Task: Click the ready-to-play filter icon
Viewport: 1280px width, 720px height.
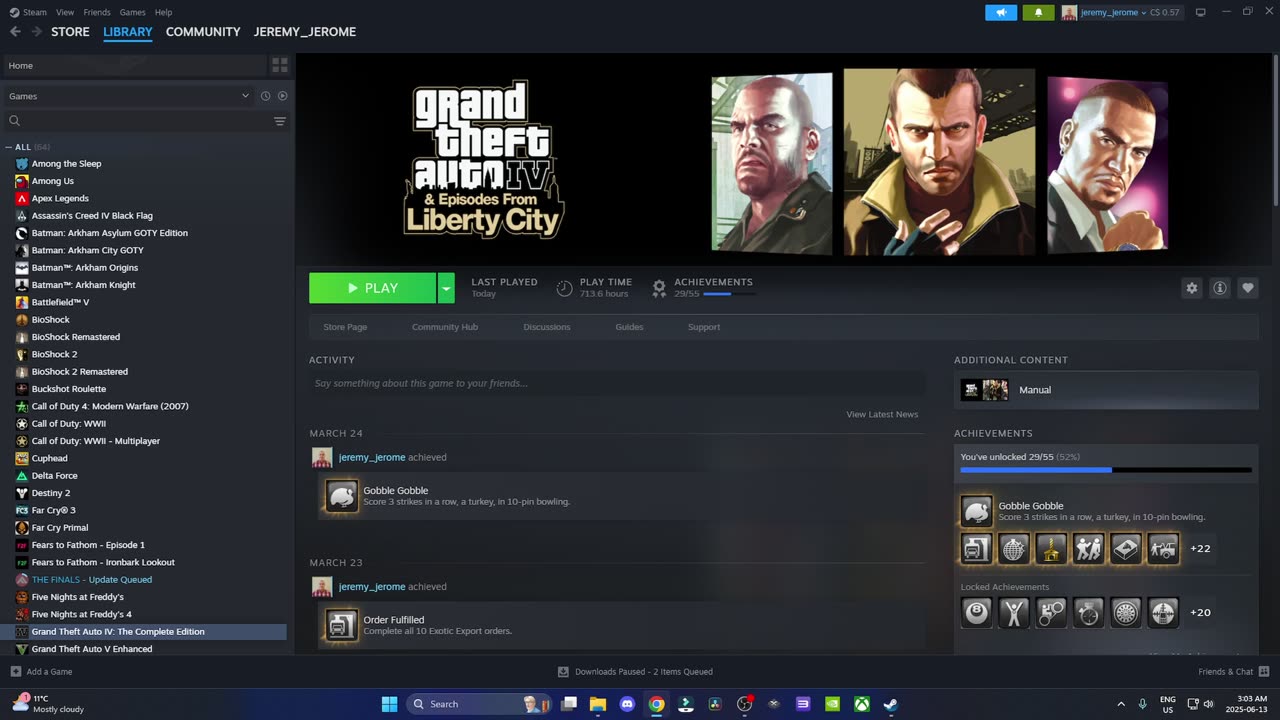Action: tap(282, 96)
